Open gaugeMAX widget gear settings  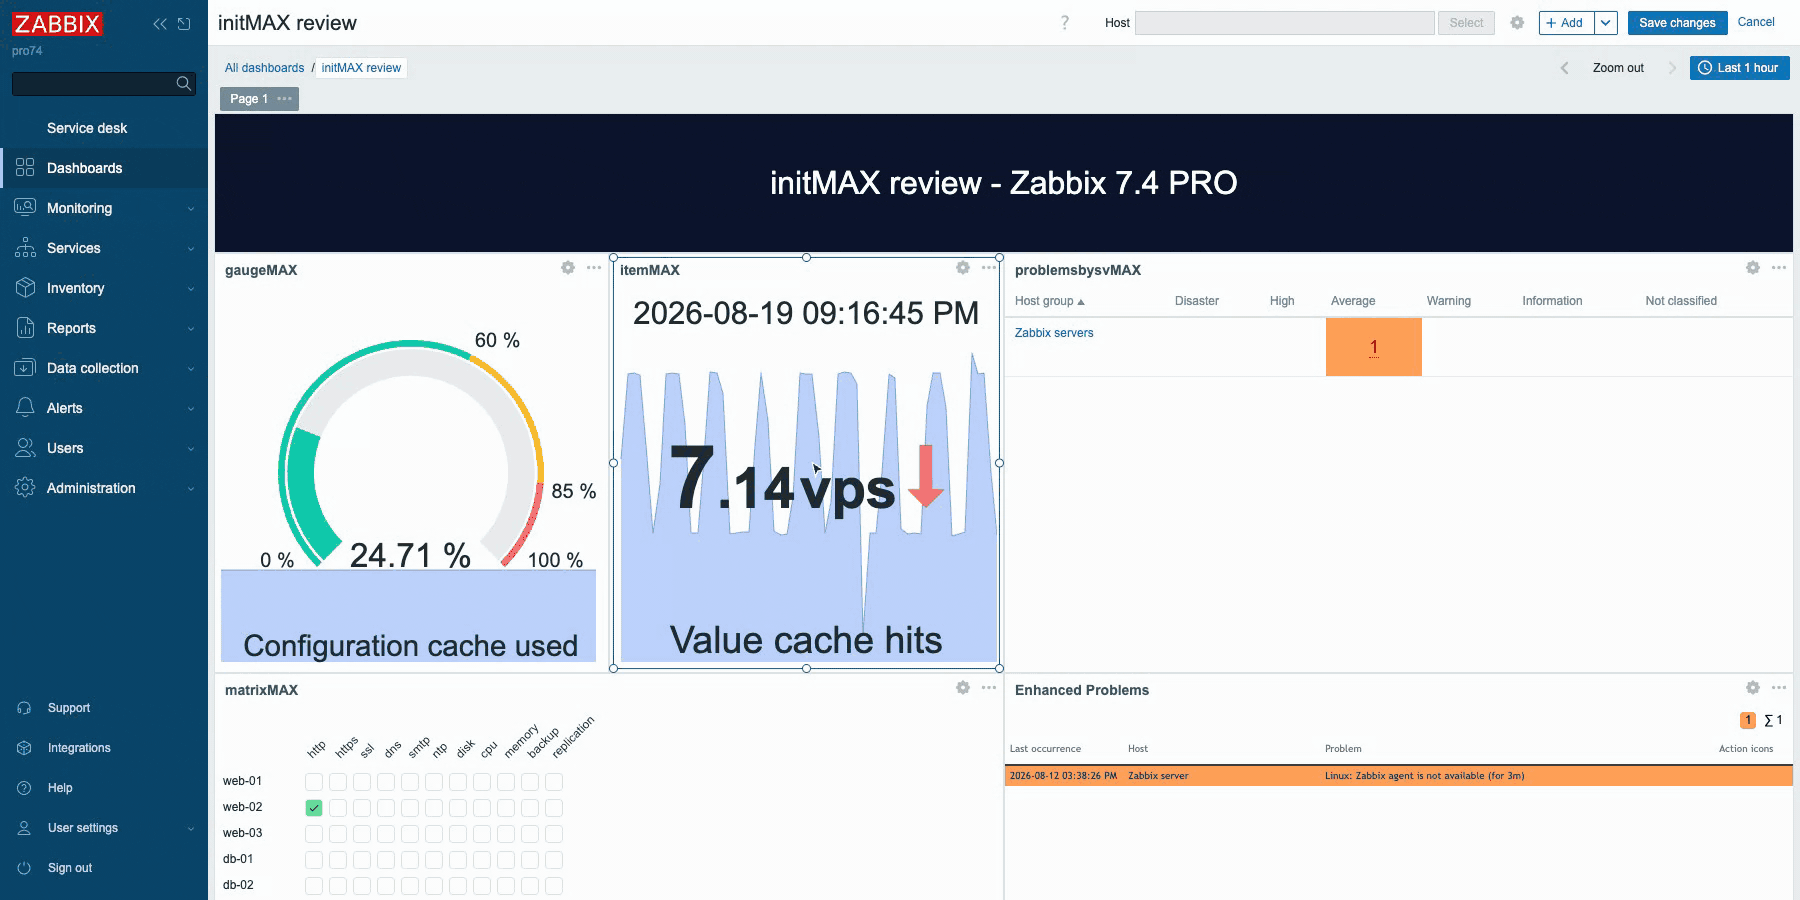tap(568, 268)
